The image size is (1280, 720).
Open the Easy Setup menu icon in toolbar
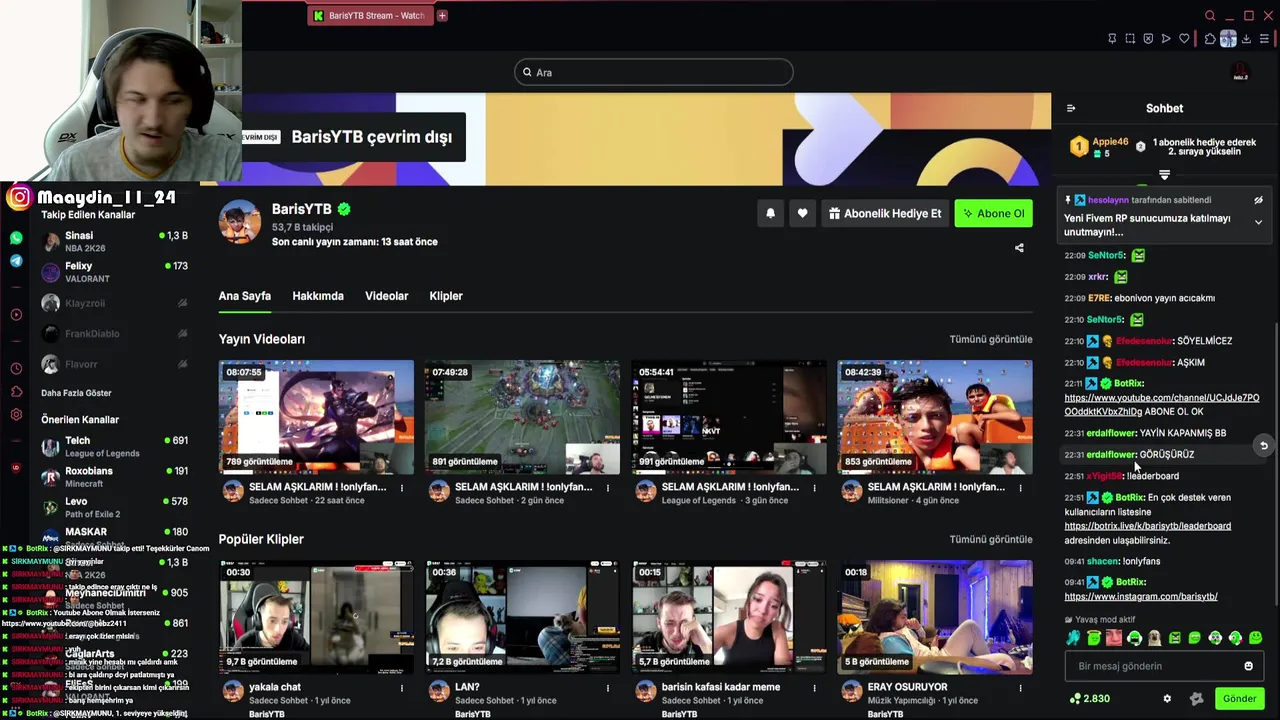click(1265, 39)
